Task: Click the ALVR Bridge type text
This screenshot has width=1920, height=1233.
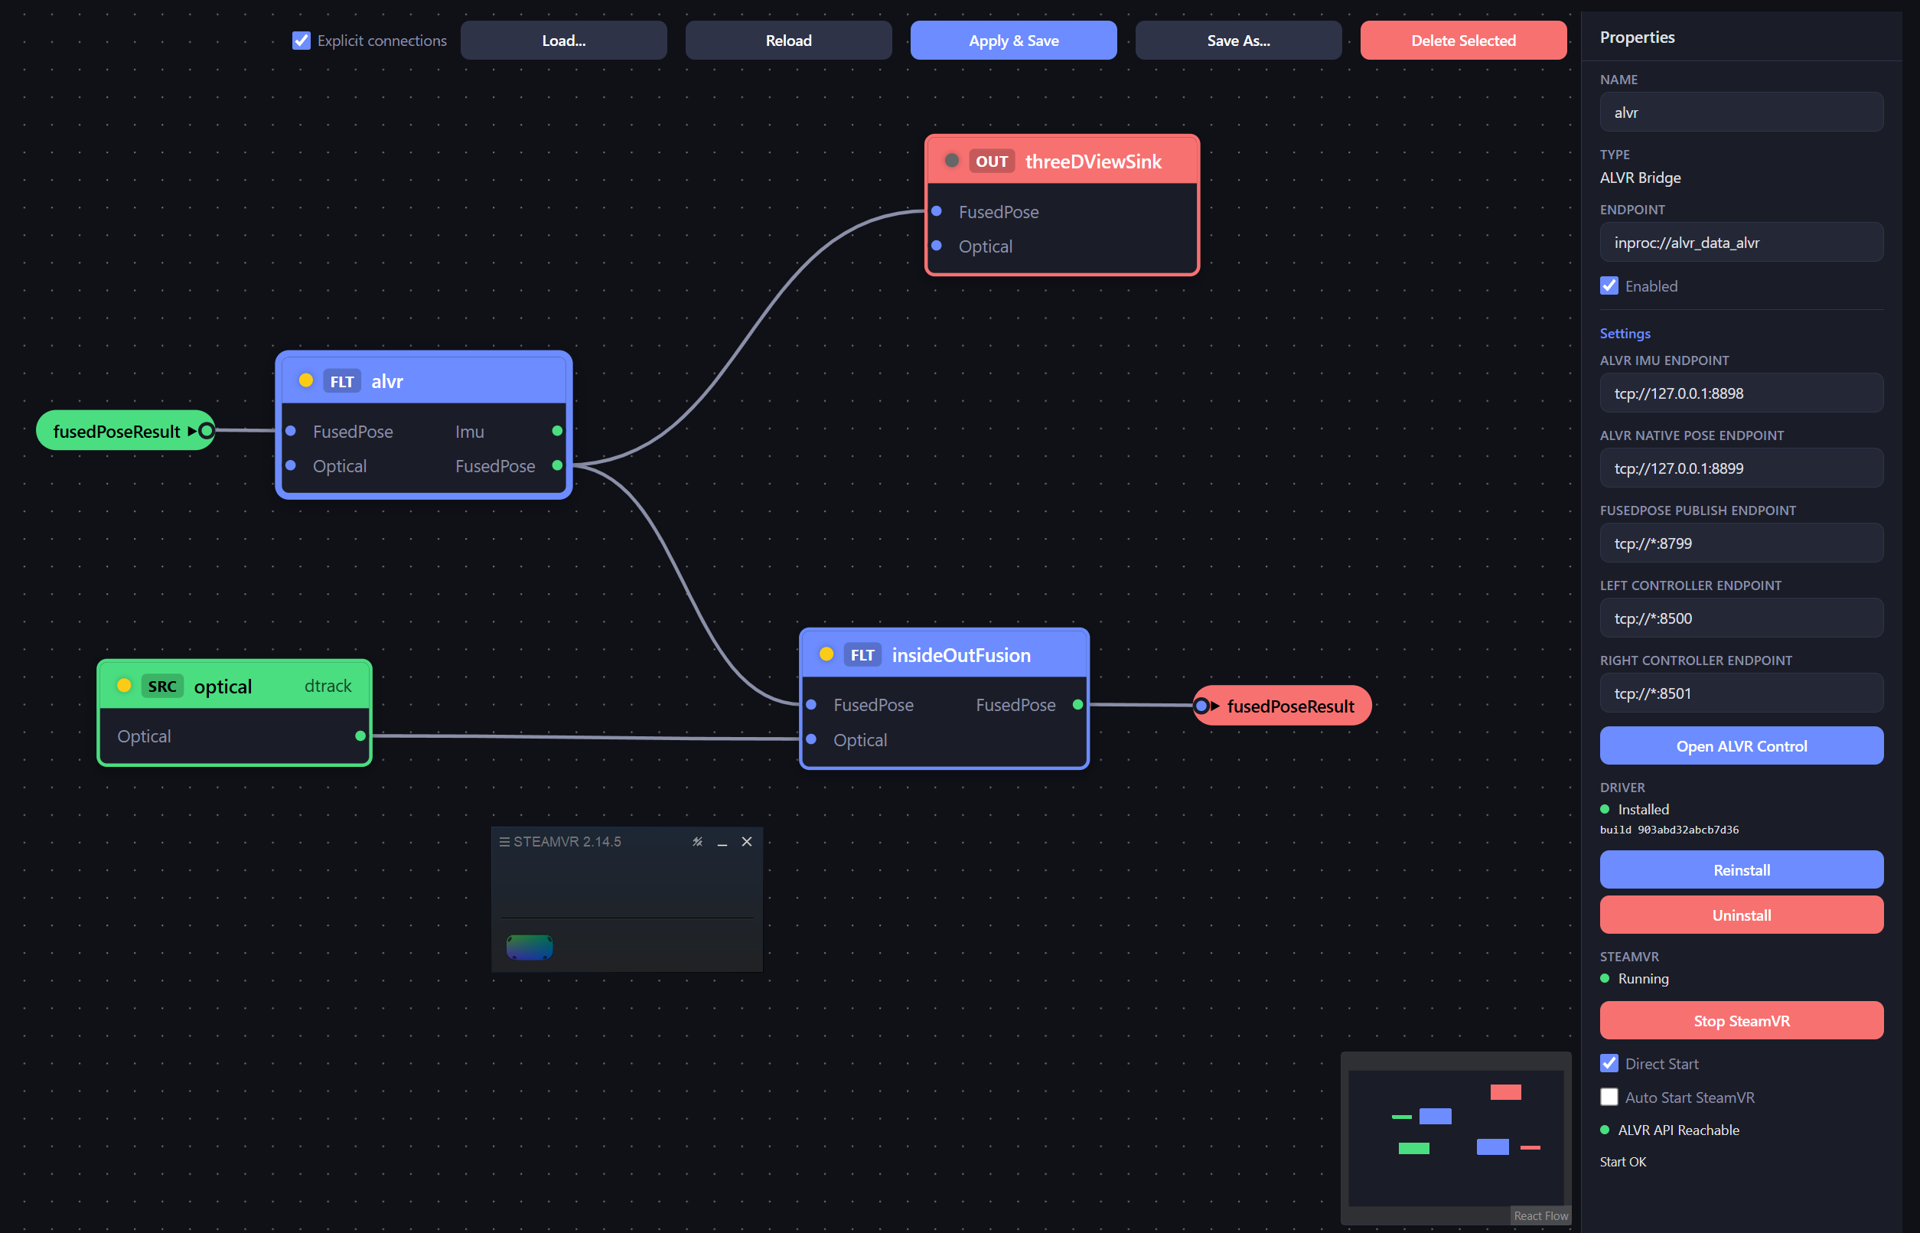Action: click(x=1640, y=178)
